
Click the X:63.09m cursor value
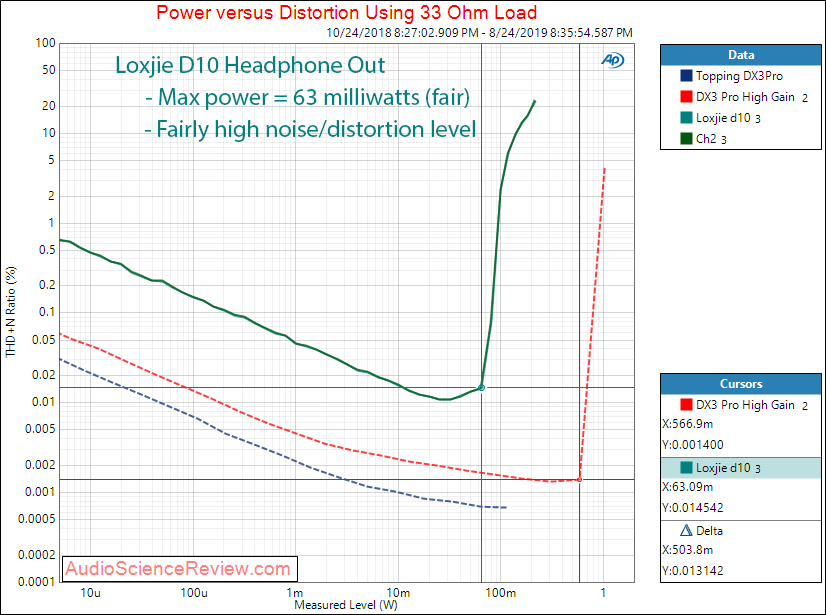point(687,487)
